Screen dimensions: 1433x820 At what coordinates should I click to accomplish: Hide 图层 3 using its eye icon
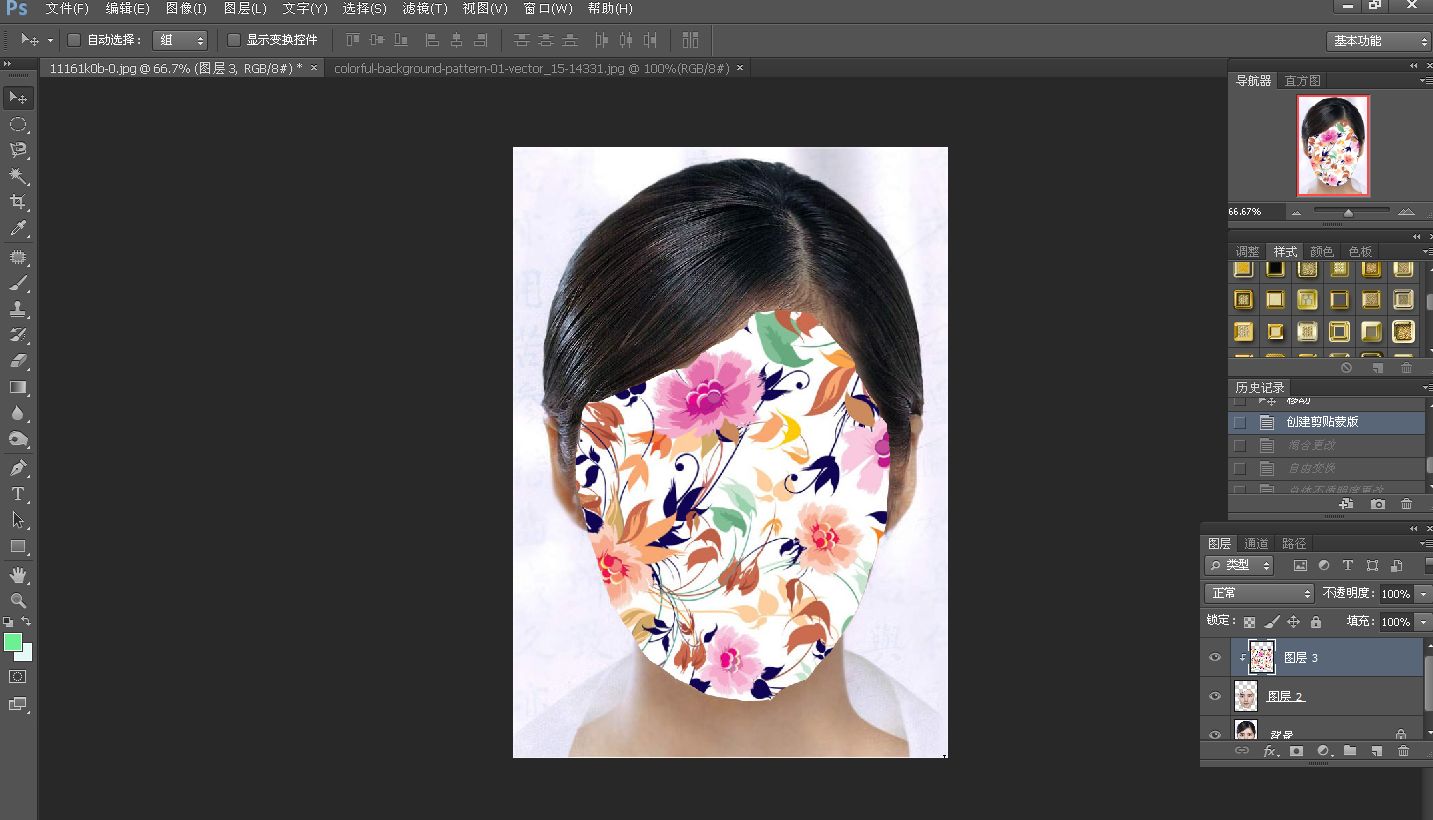click(1215, 657)
